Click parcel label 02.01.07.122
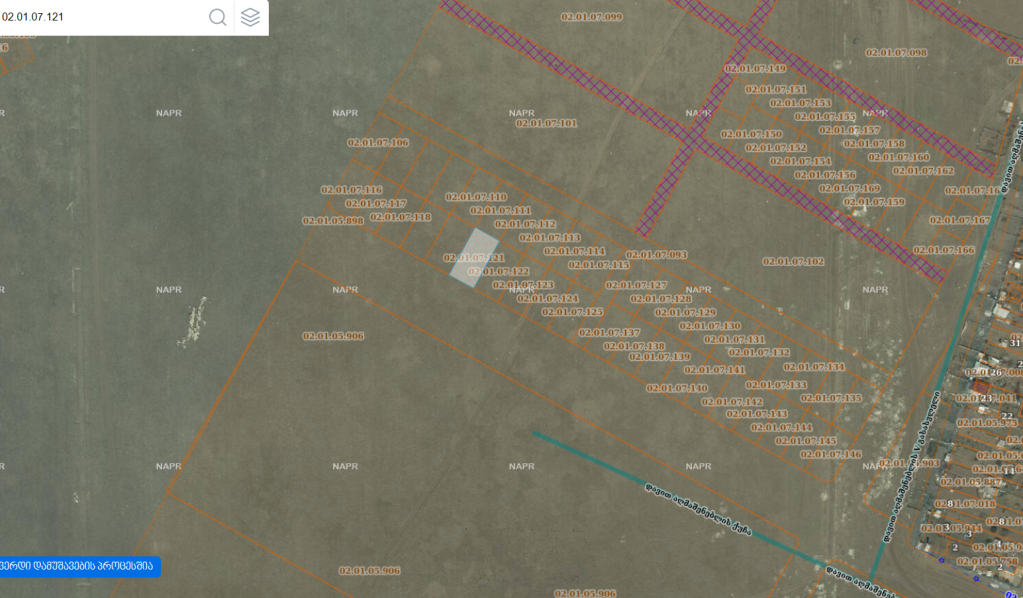This screenshot has height=598, width=1023. pos(498,271)
